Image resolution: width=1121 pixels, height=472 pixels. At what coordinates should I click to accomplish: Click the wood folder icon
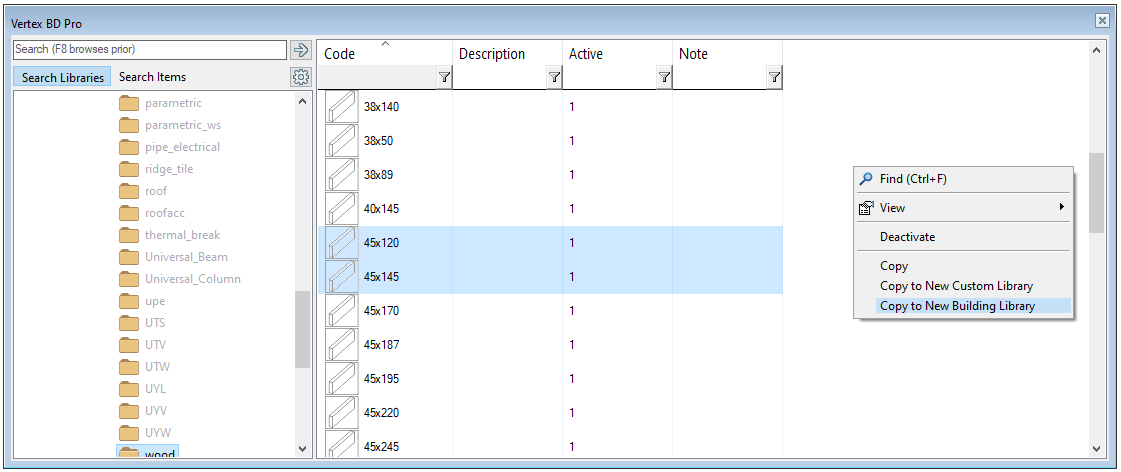point(129,454)
